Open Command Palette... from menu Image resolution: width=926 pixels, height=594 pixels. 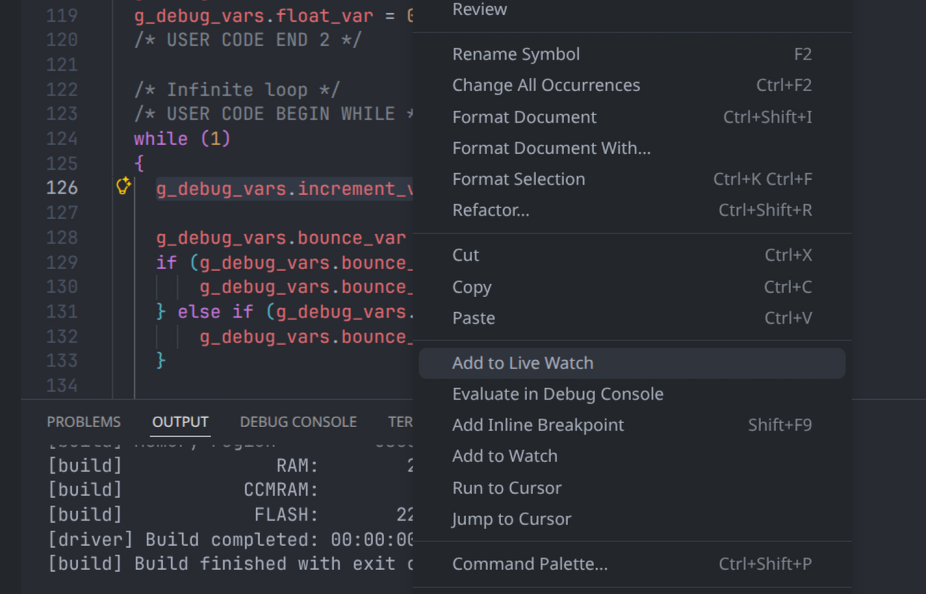(x=632, y=564)
